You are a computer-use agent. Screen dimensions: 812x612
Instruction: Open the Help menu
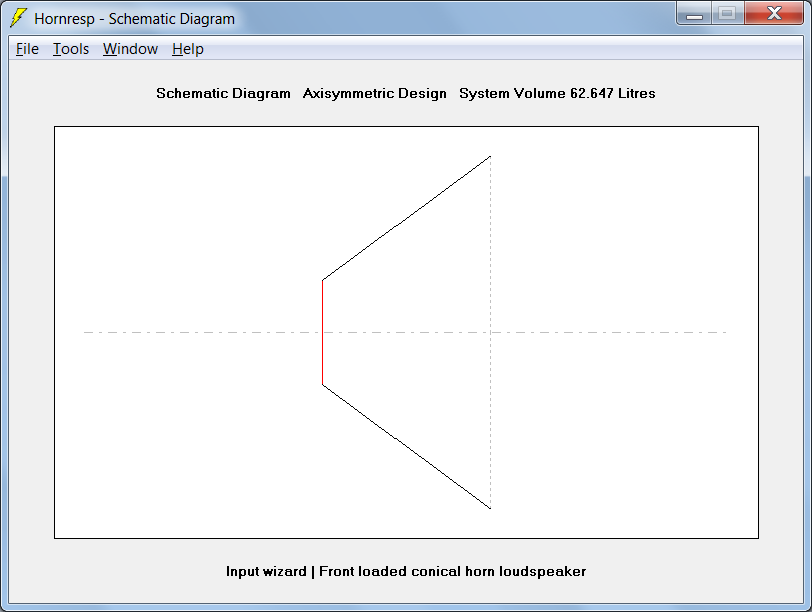tap(187, 49)
